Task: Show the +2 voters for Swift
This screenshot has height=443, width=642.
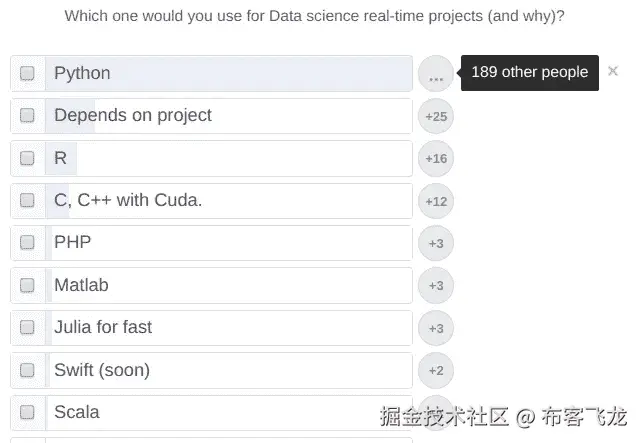Action: pos(436,370)
